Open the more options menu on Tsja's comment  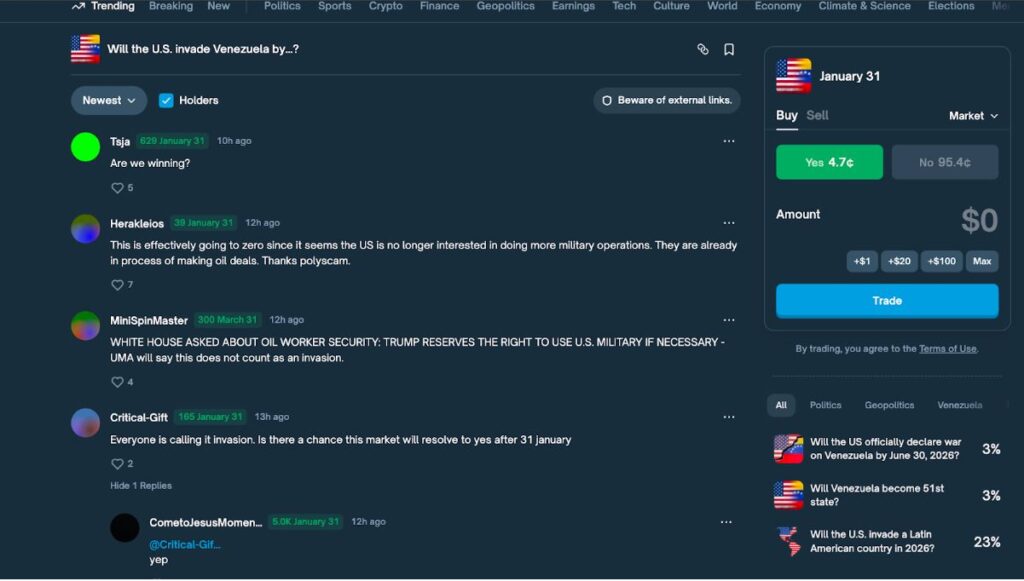coord(729,141)
